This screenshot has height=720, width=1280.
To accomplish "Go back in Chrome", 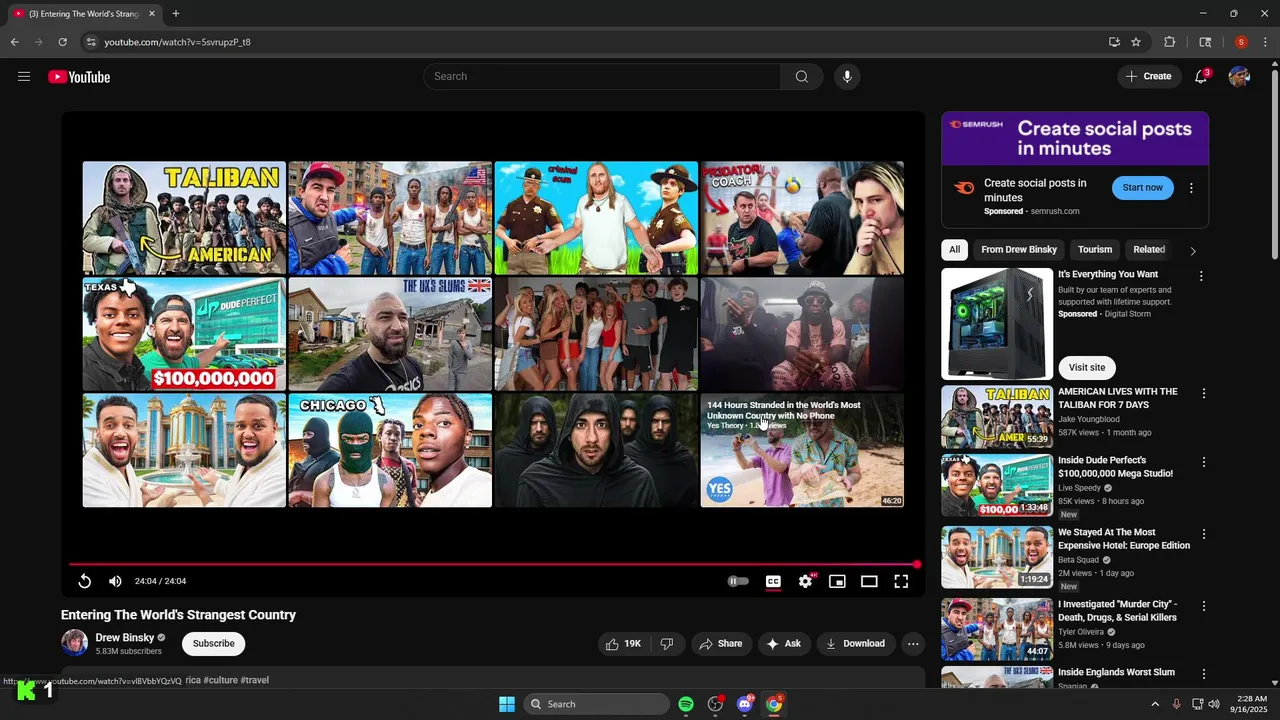I will point(14,42).
